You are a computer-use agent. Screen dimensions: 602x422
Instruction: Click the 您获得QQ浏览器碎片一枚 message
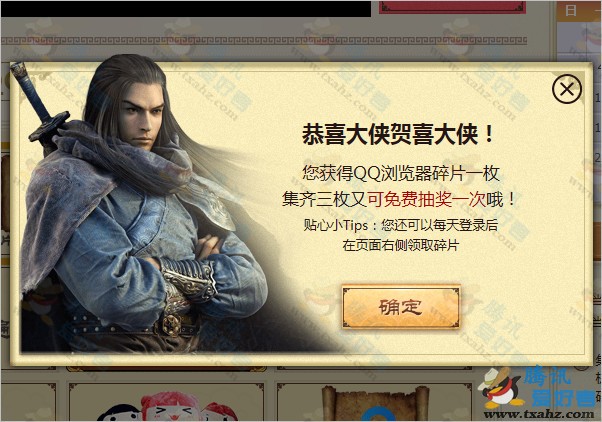pyautogui.click(x=400, y=173)
